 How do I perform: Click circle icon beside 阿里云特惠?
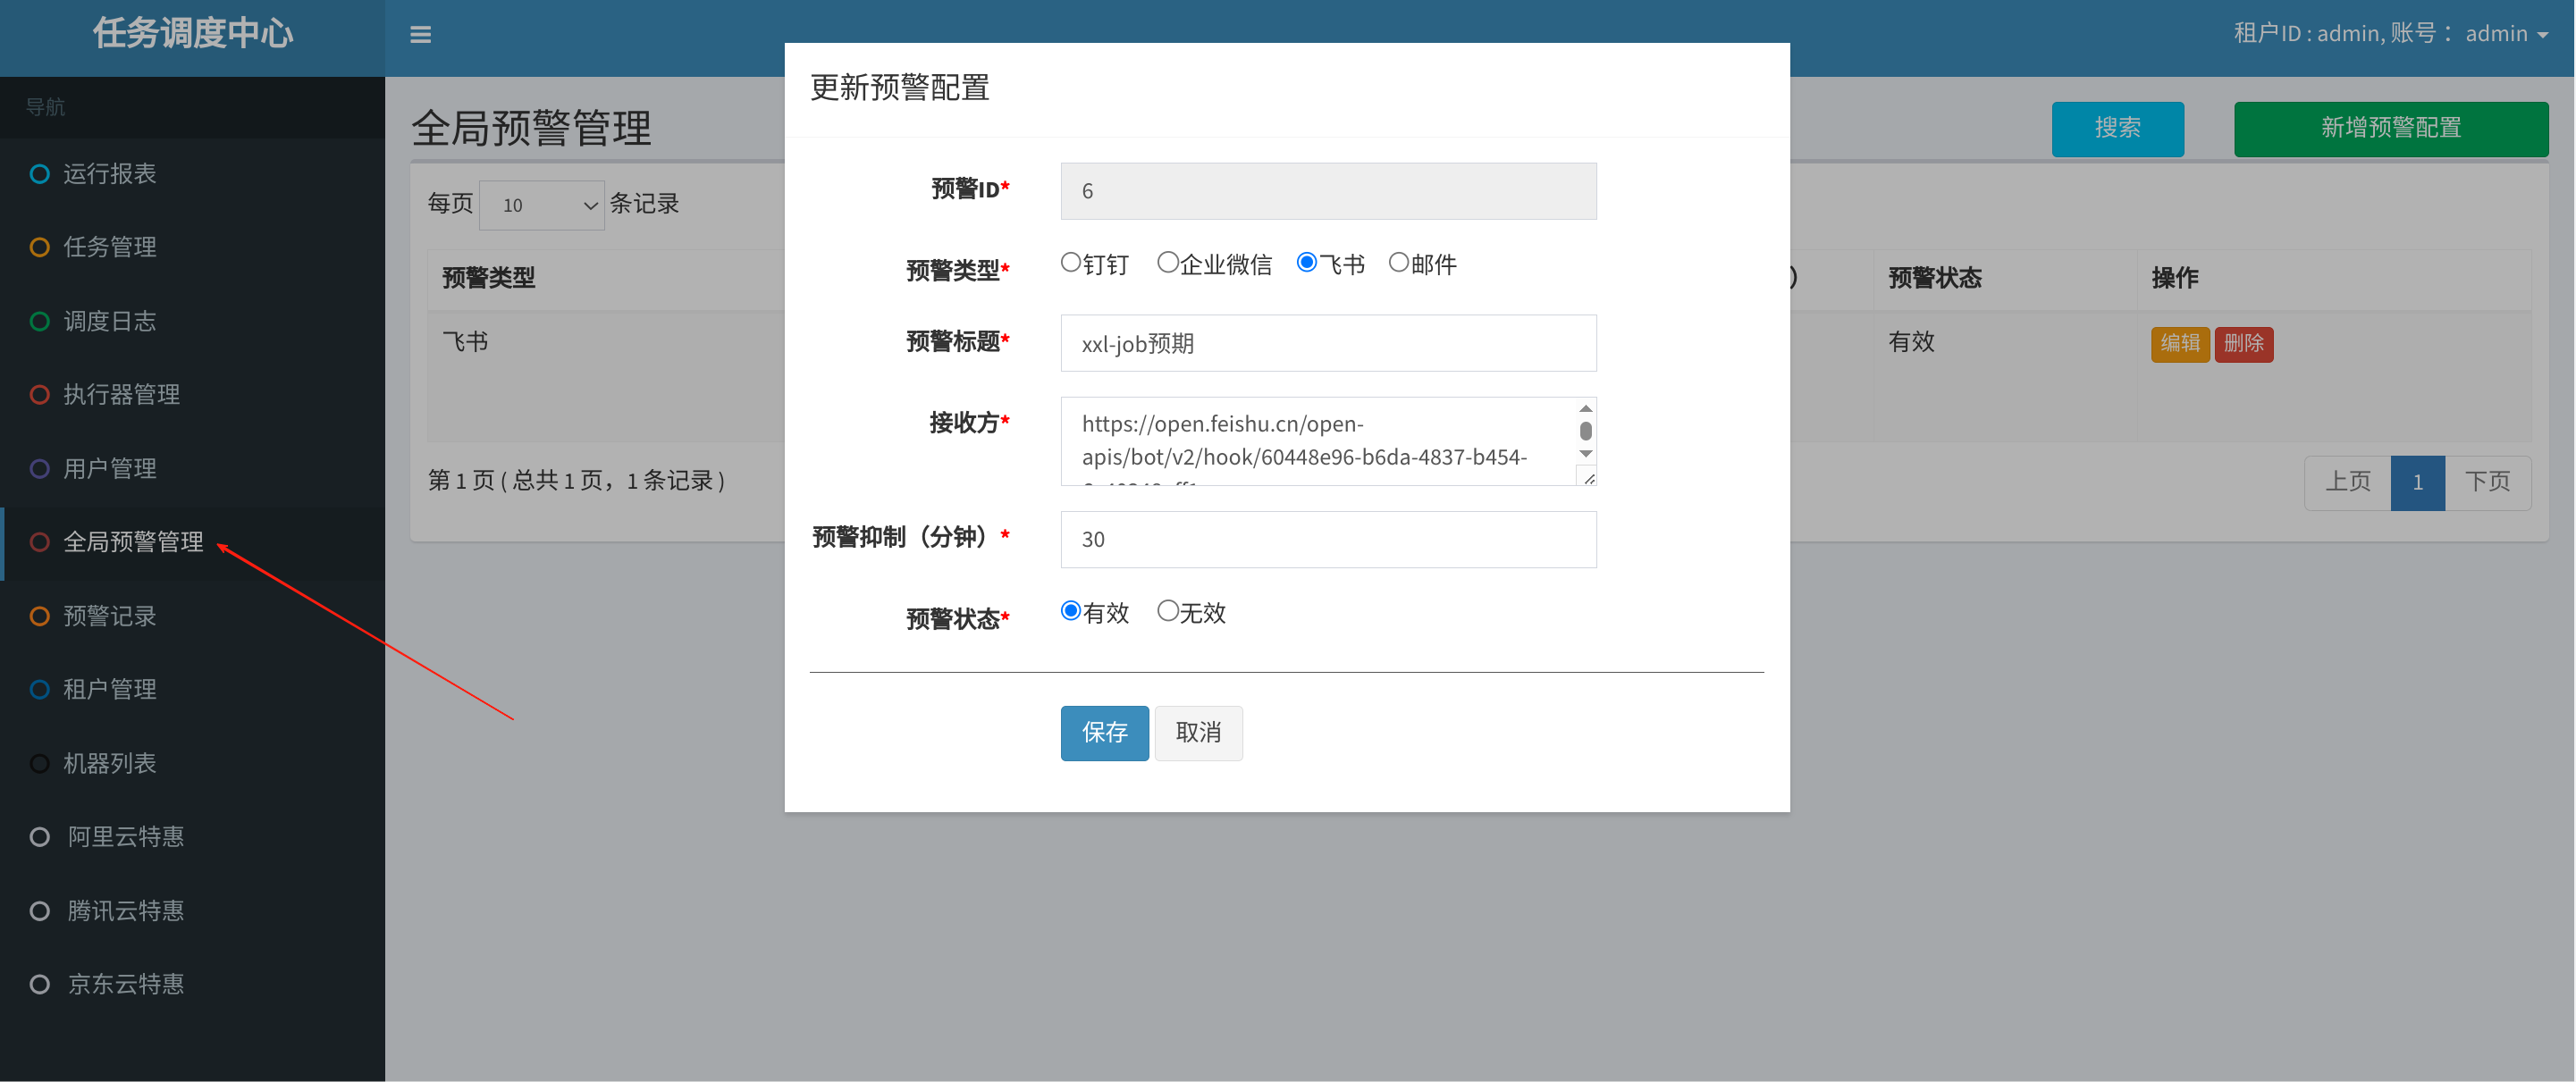click(39, 837)
